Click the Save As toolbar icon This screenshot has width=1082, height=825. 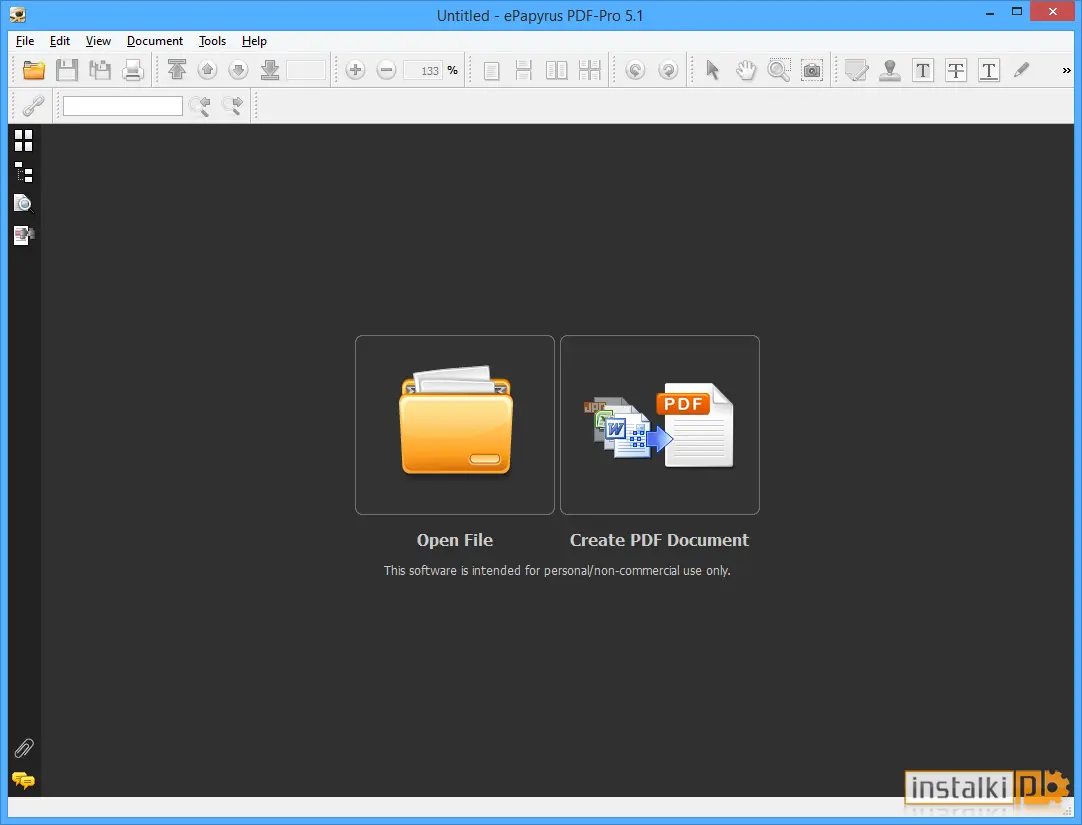100,70
